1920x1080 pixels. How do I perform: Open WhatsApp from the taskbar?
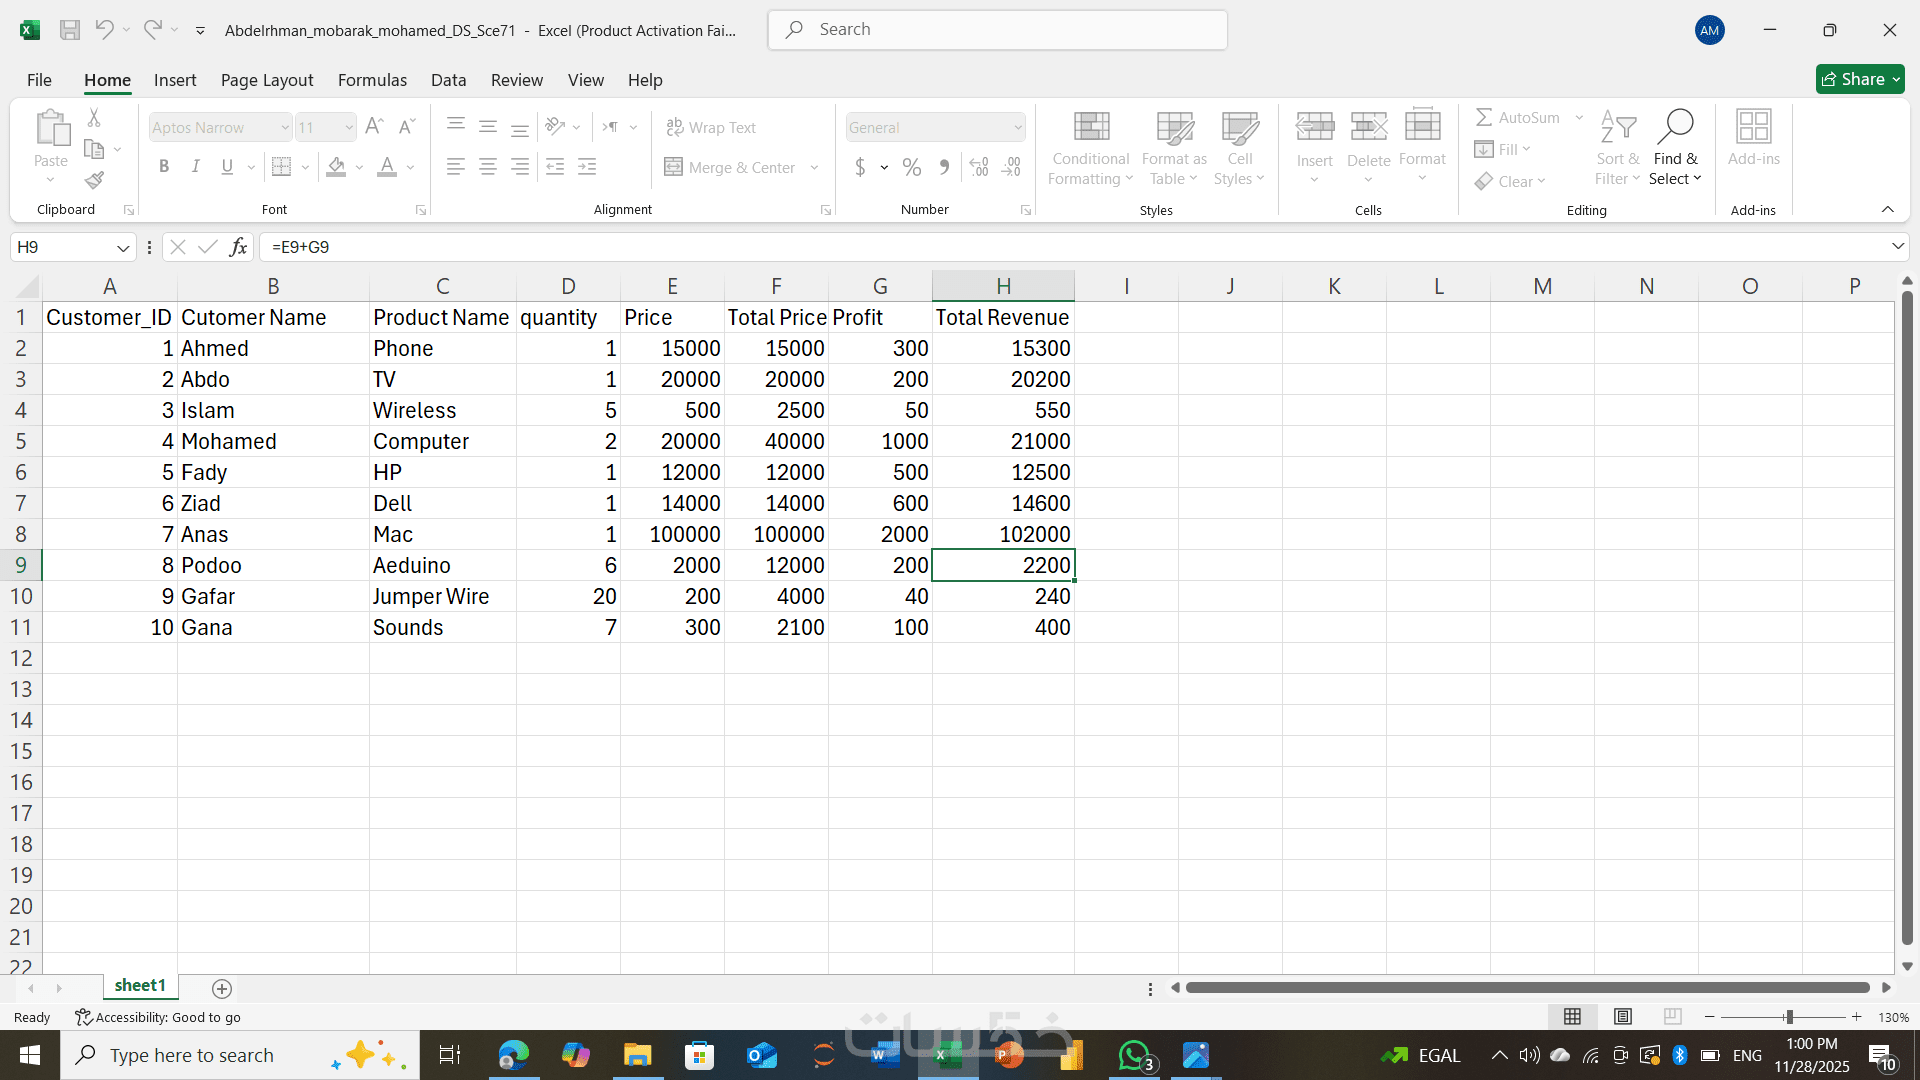tap(1135, 1055)
